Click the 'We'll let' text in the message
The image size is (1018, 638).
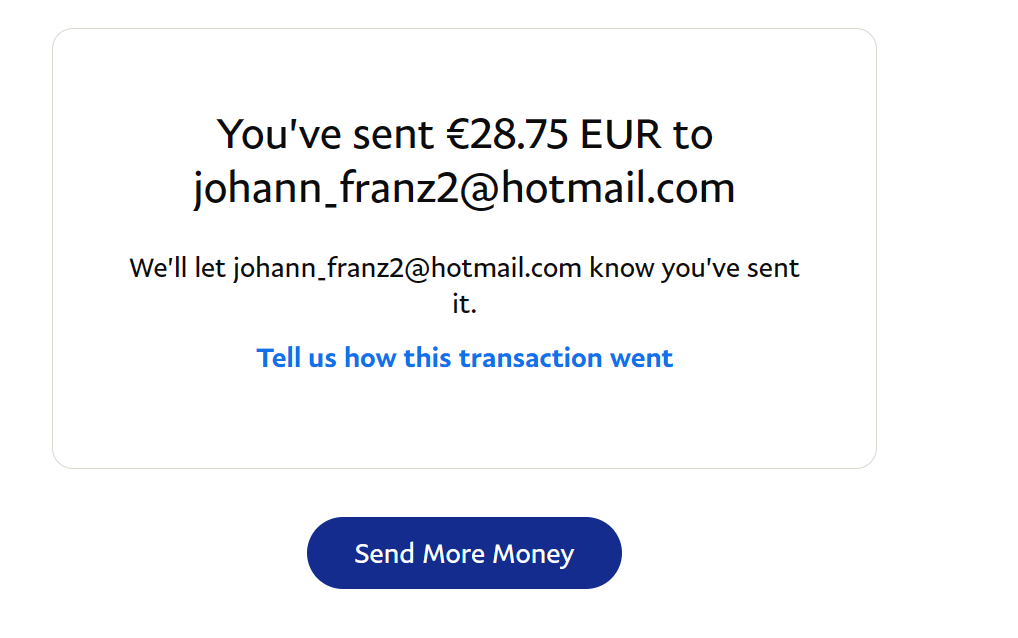[177, 268]
